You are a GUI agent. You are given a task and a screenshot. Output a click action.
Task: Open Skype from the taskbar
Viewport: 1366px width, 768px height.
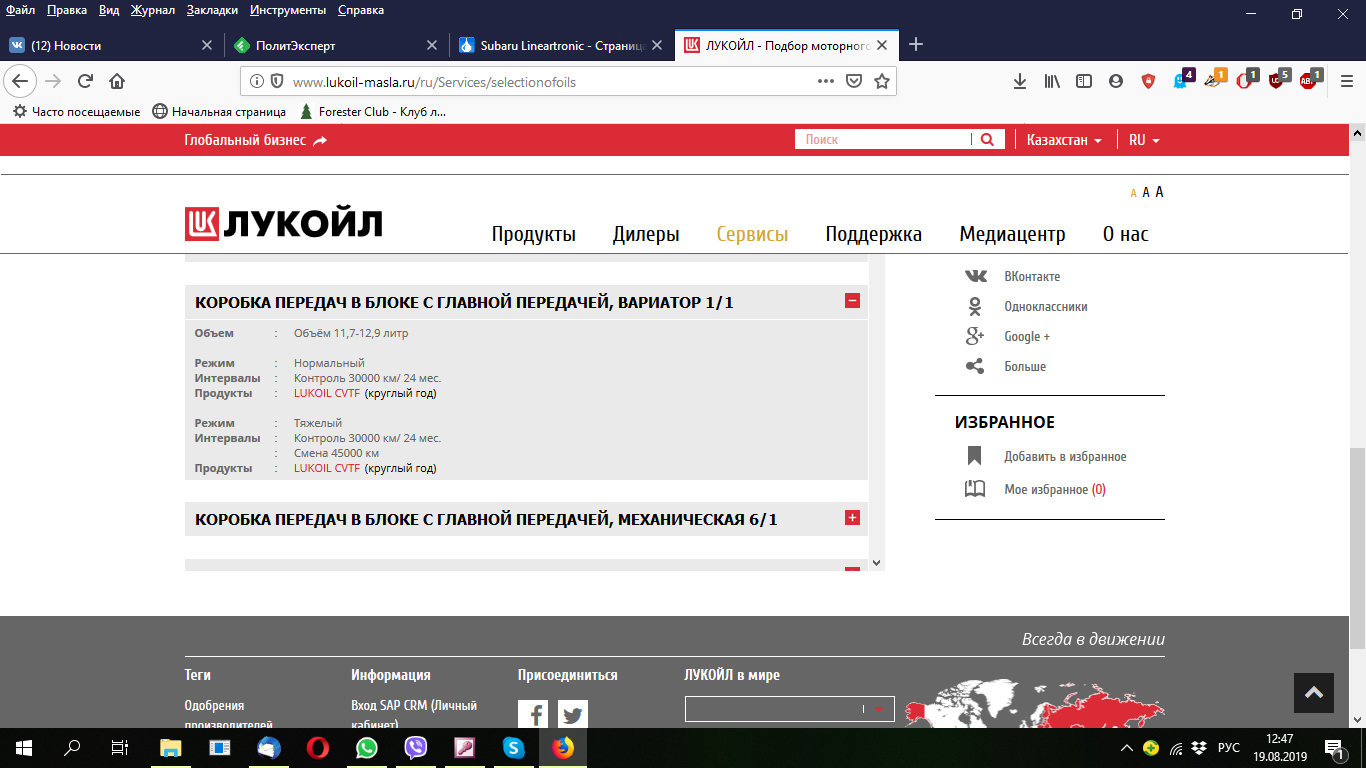(x=514, y=747)
